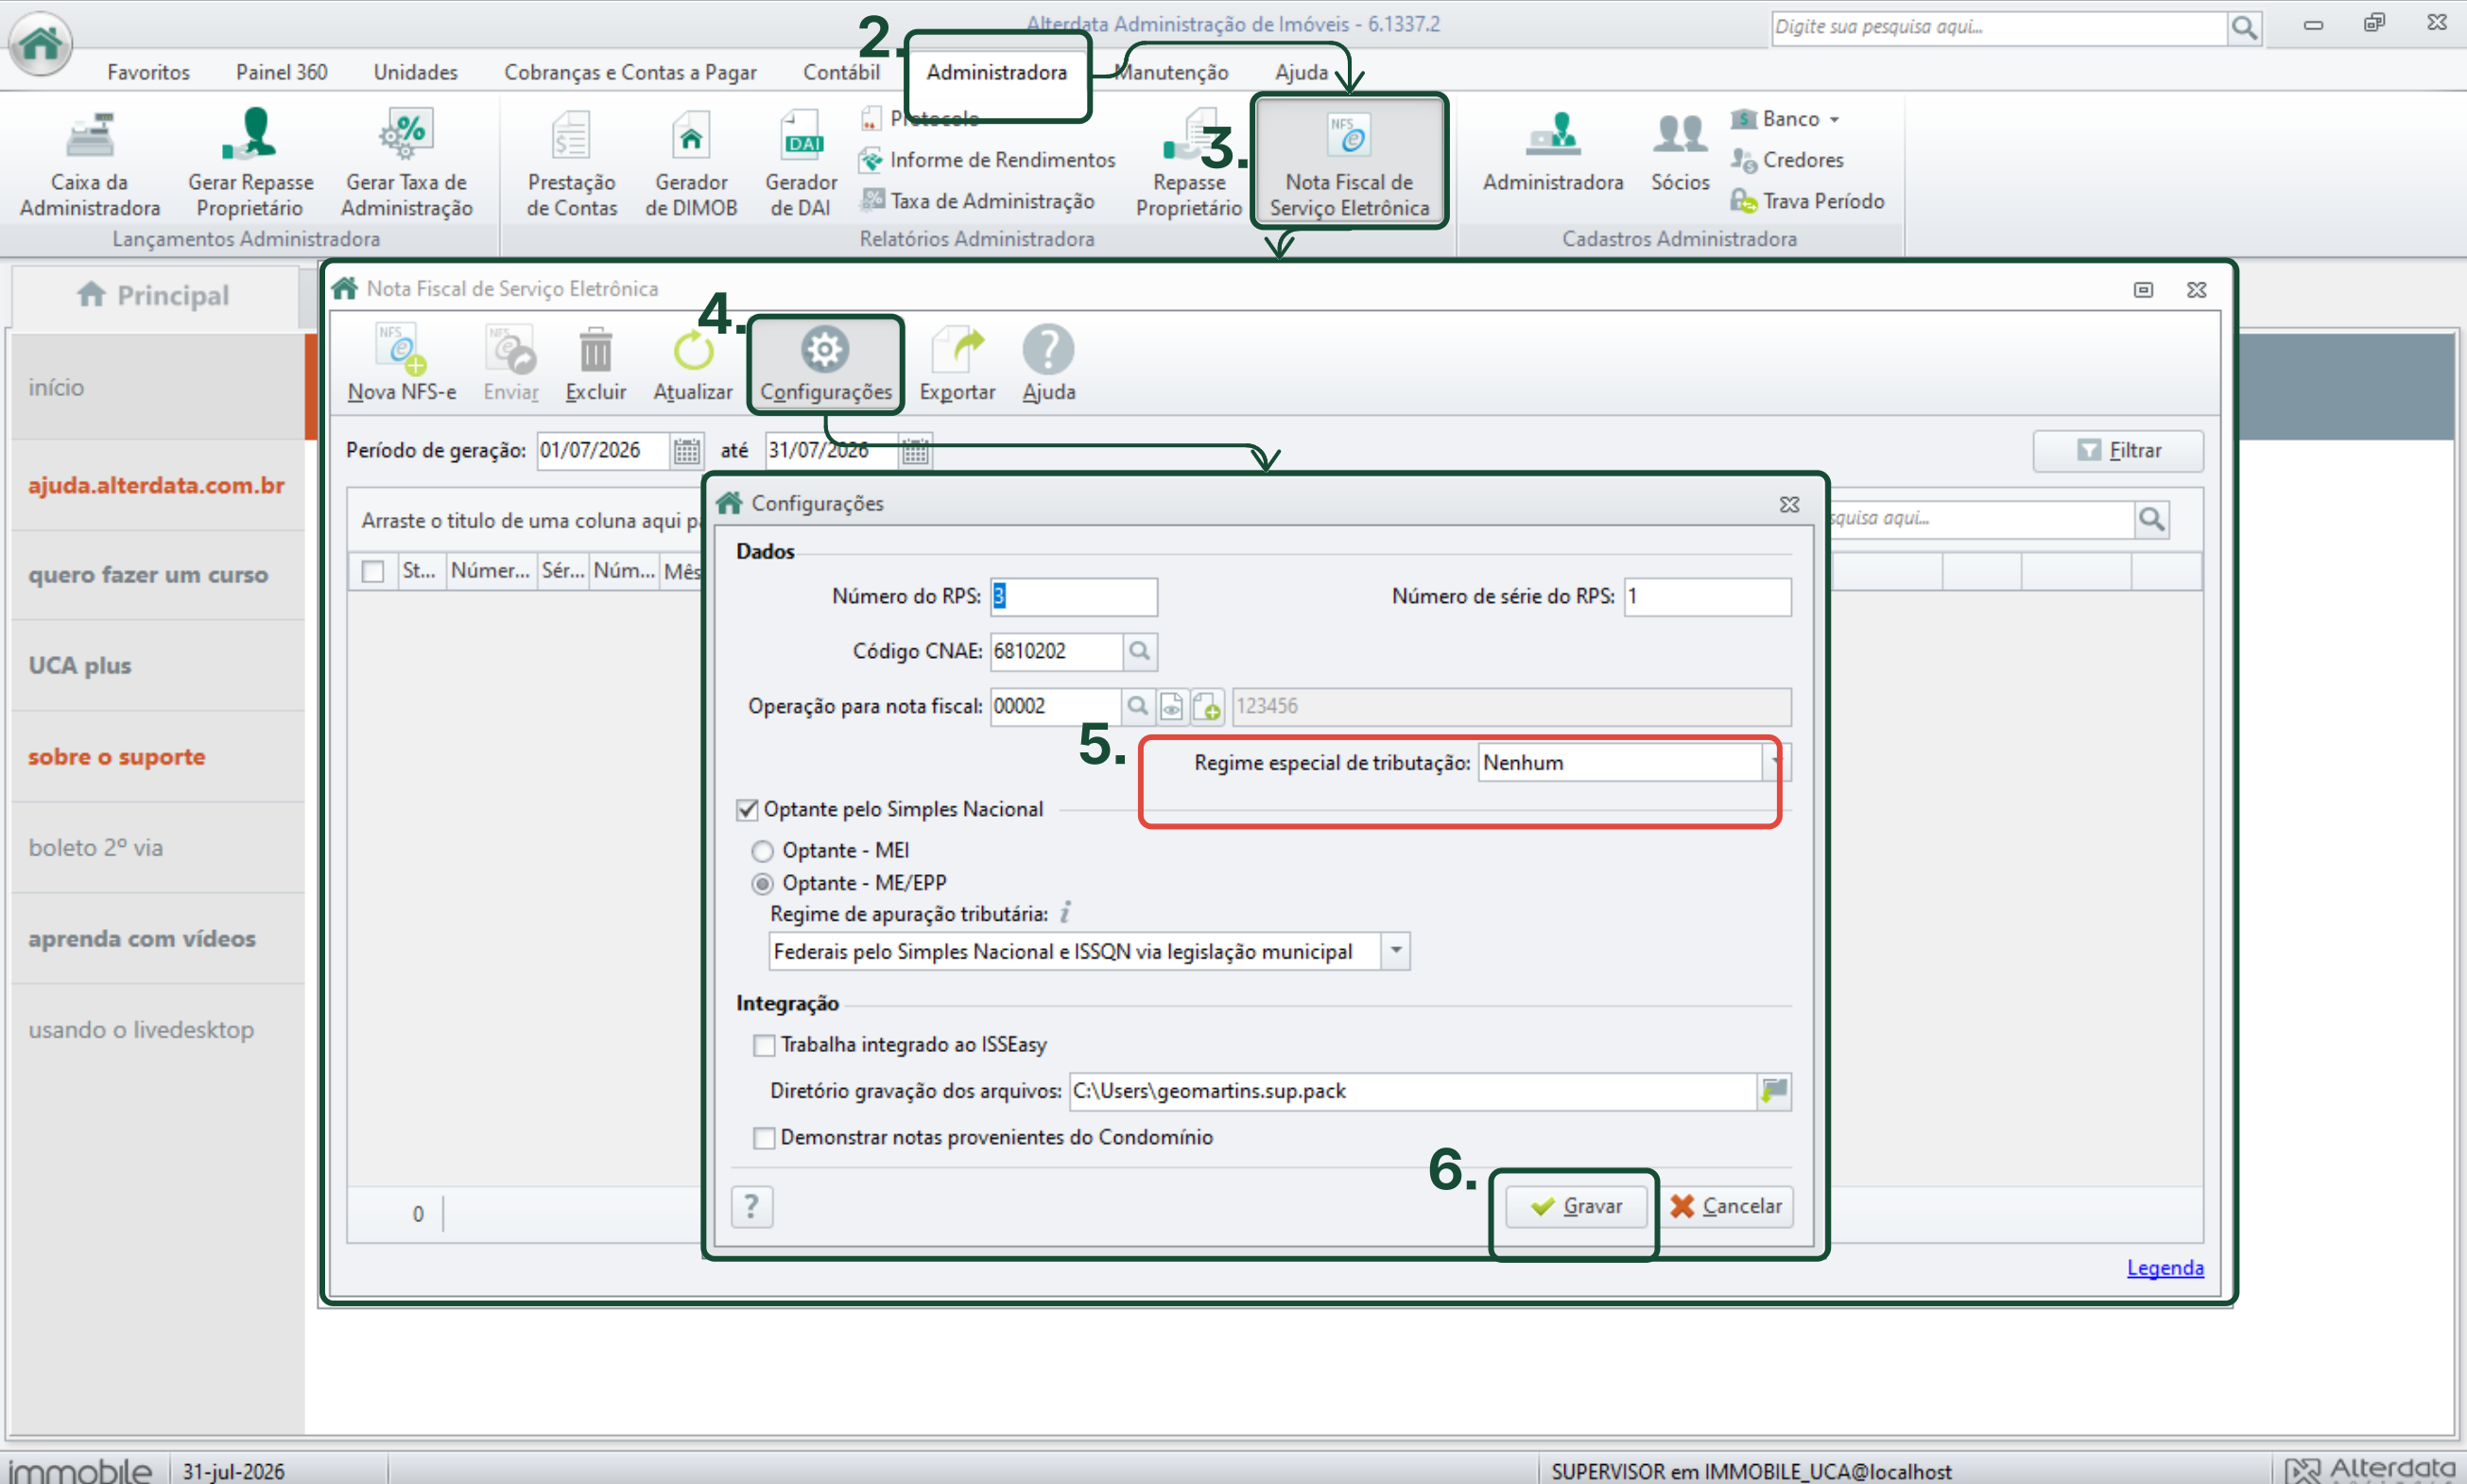
Task: Click the top search magnifier icon
Action: point(2244,28)
